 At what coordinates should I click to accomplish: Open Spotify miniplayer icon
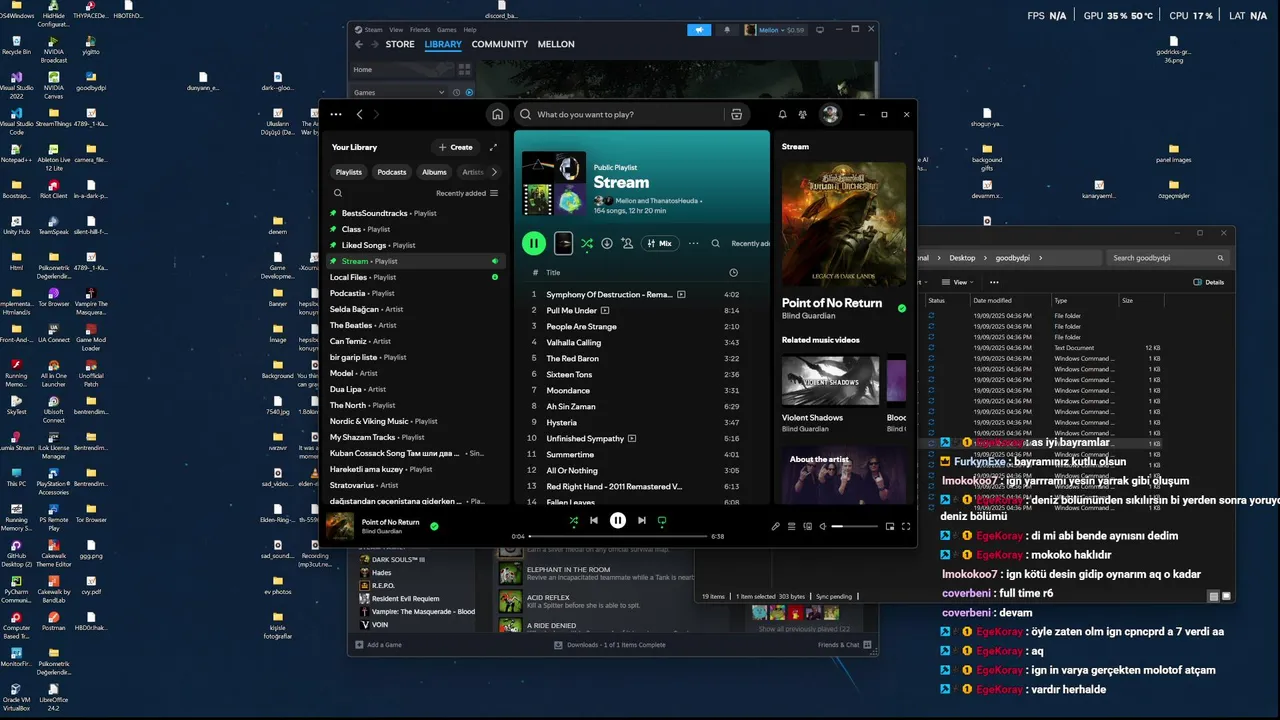[890, 526]
